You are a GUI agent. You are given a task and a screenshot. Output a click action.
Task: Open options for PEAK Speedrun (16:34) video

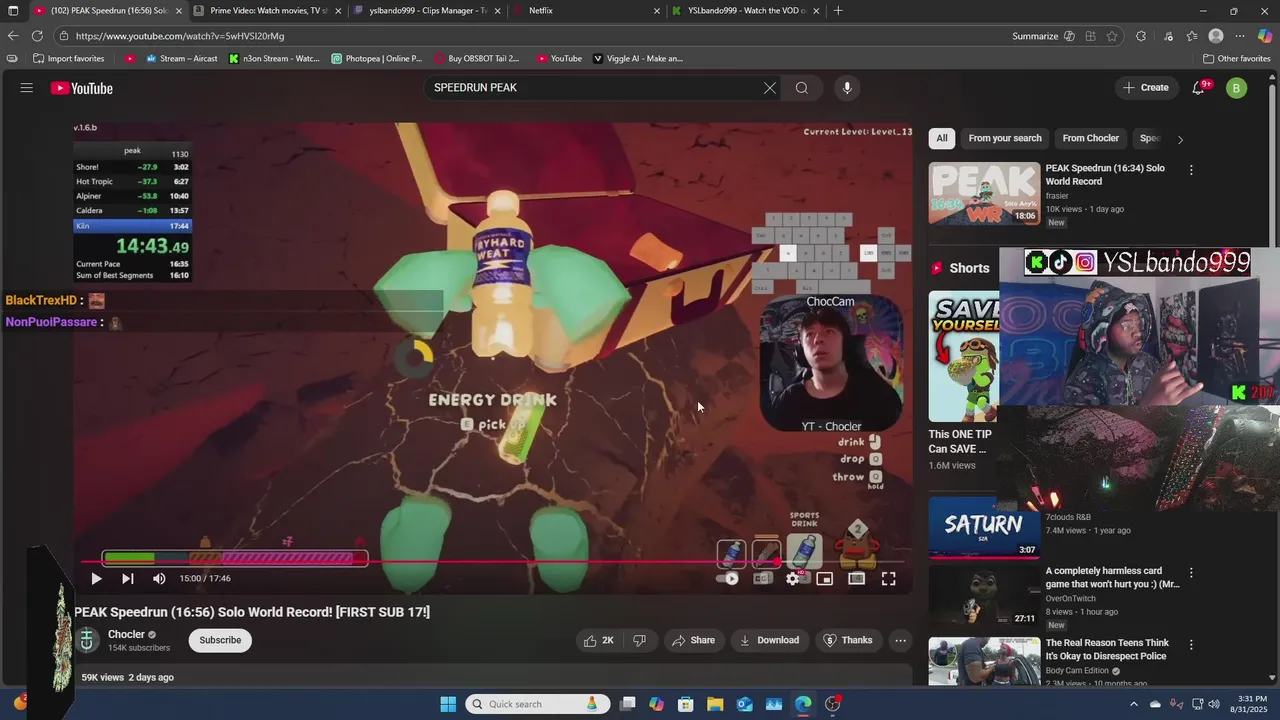pos(1191,170)
